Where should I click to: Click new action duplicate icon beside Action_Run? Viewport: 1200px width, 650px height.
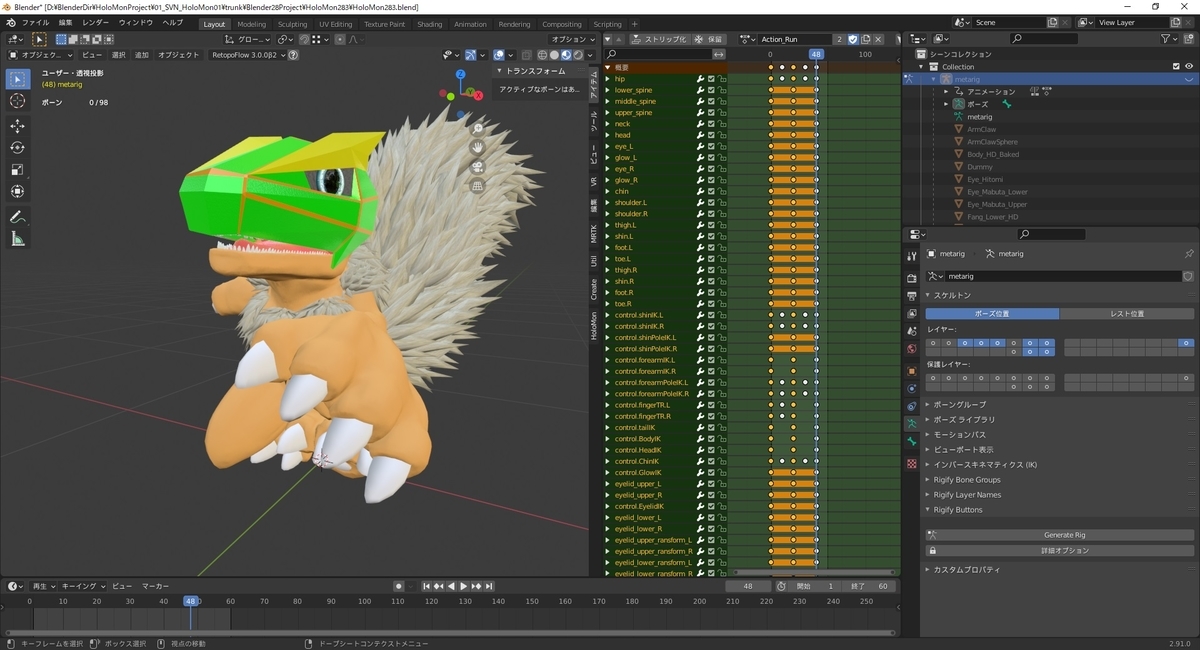pos(867,39)
